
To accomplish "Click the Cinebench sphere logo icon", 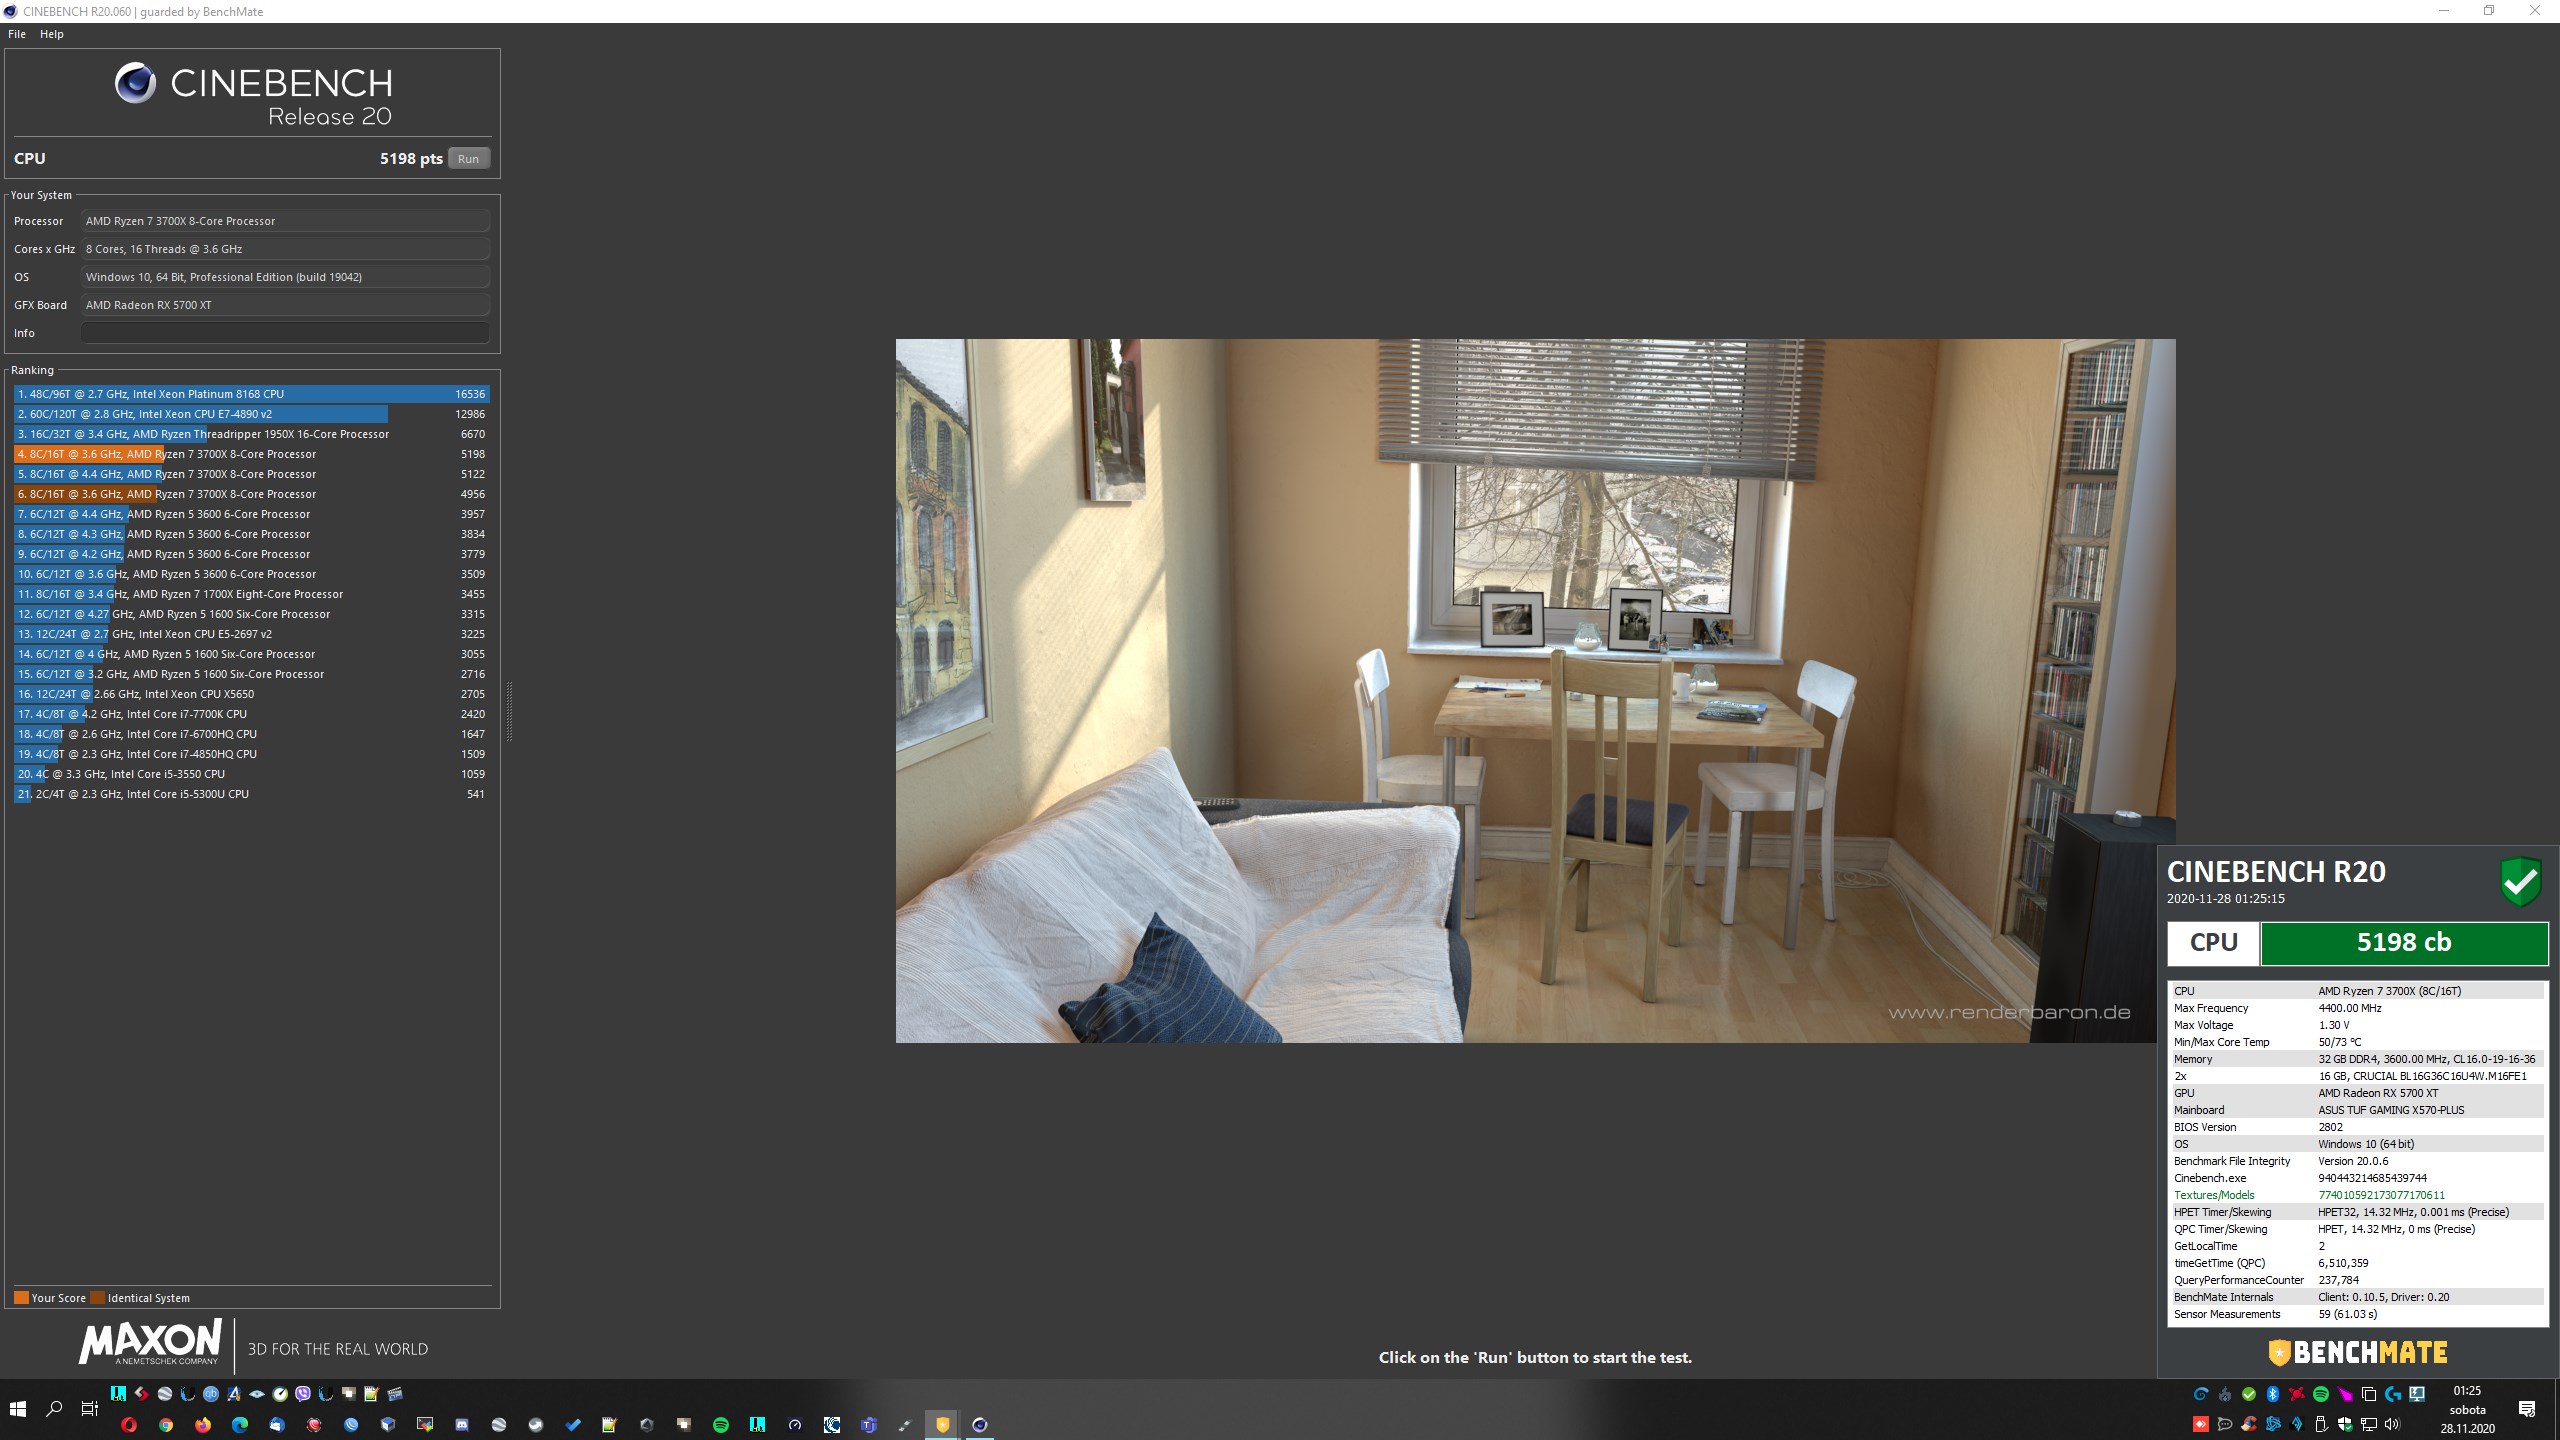I will click(135, 83).
